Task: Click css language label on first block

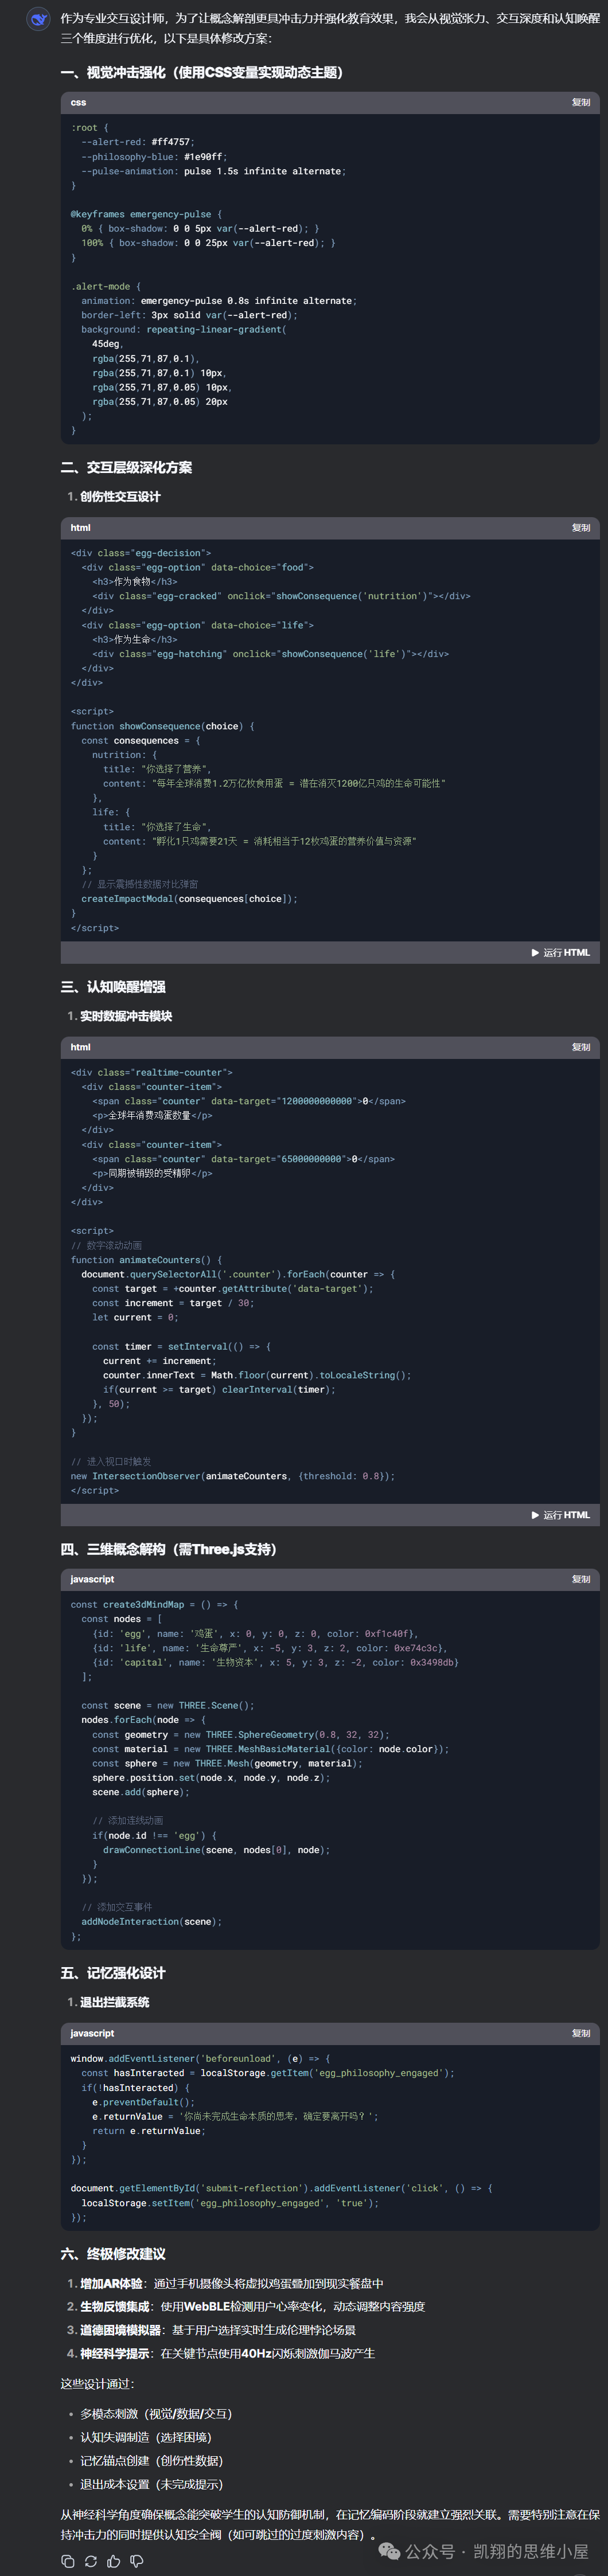Action: [78, 102]
